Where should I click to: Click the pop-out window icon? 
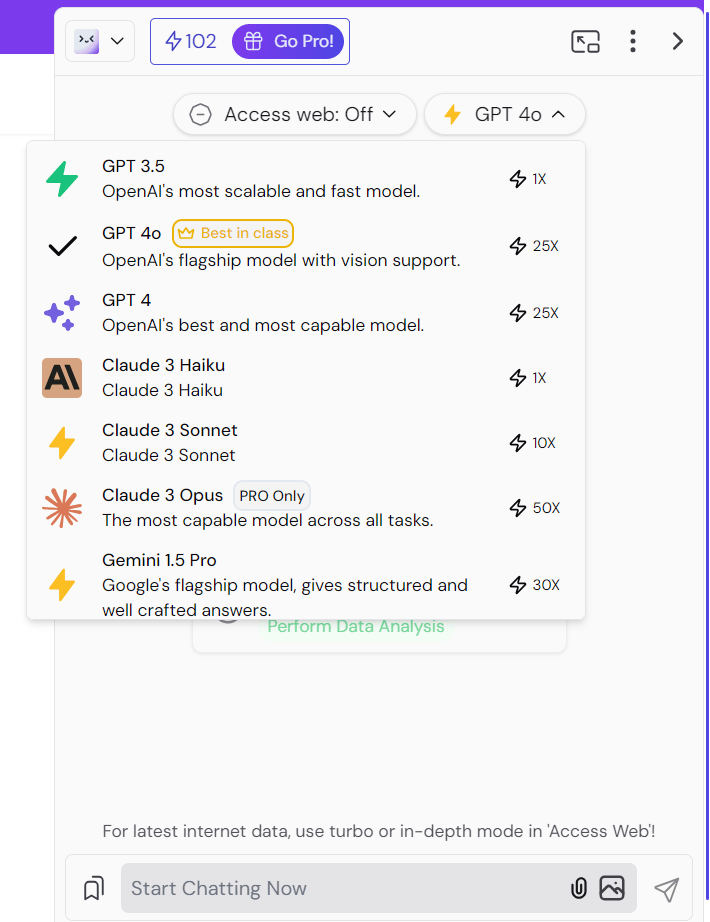point(585,41)
